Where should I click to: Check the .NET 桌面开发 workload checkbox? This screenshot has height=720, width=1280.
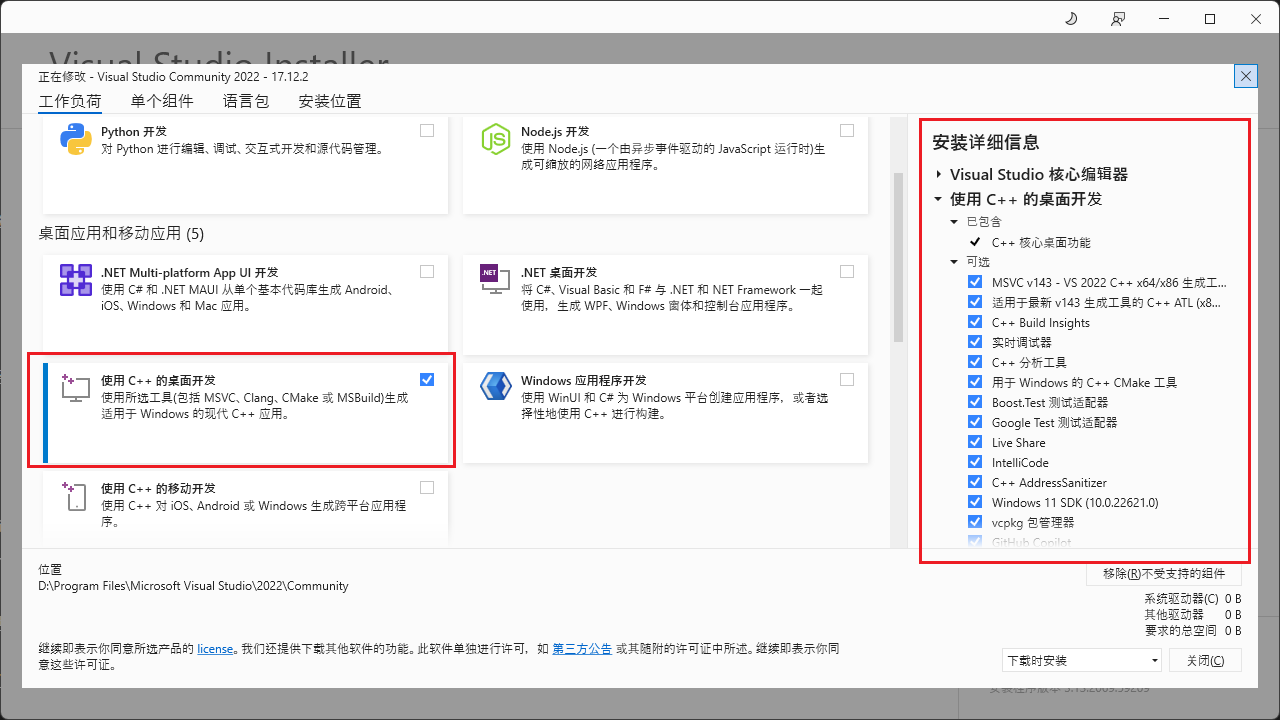[847, 271]
